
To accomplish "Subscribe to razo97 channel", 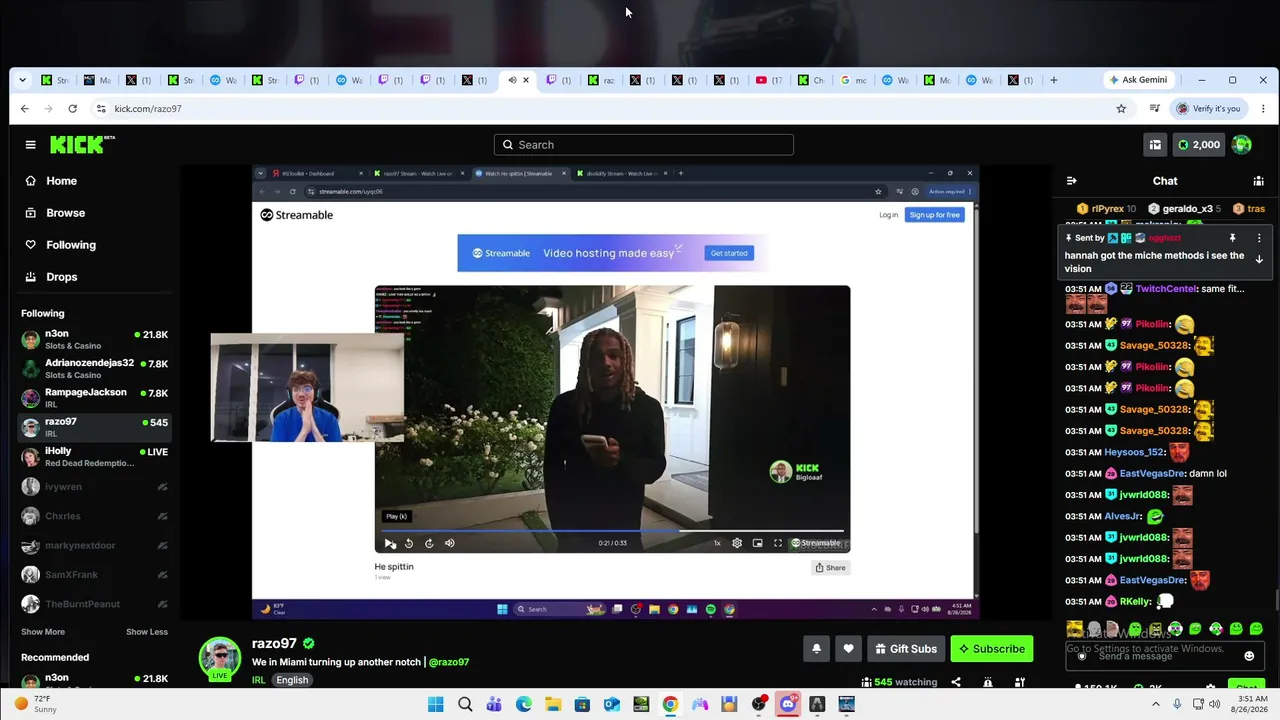I will pos(992,649).
